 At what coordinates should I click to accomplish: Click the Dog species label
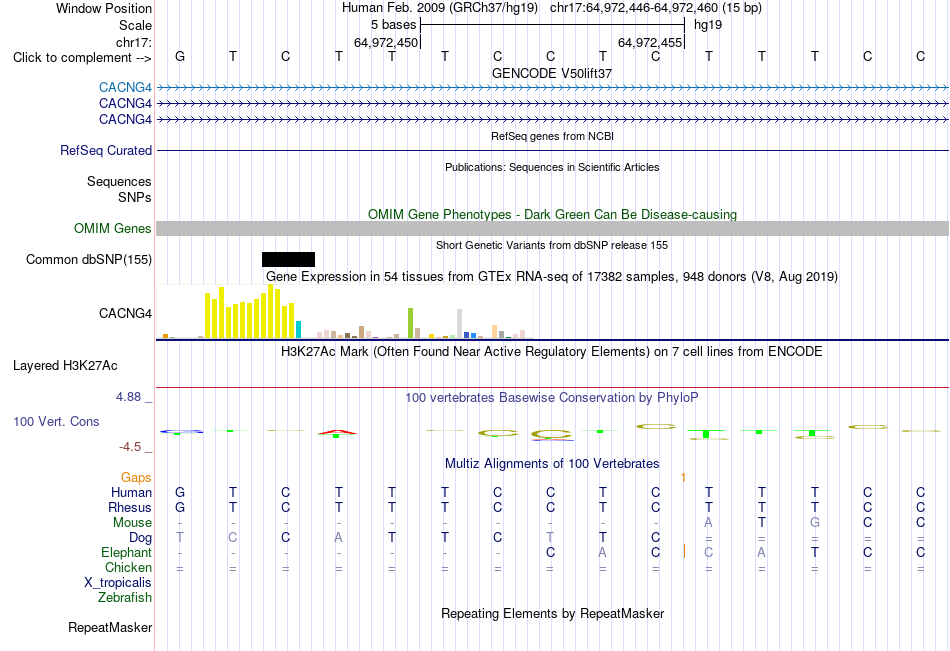click(x=141, y=538)
